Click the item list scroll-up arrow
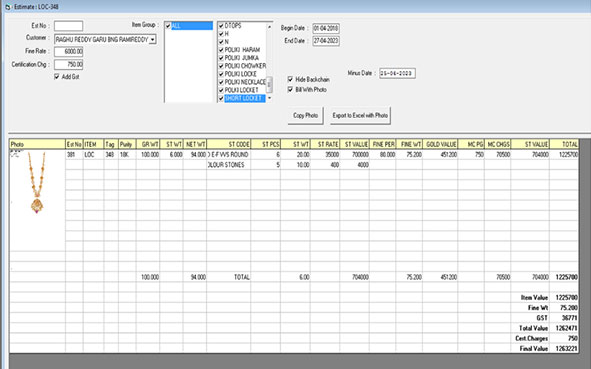 269,26
